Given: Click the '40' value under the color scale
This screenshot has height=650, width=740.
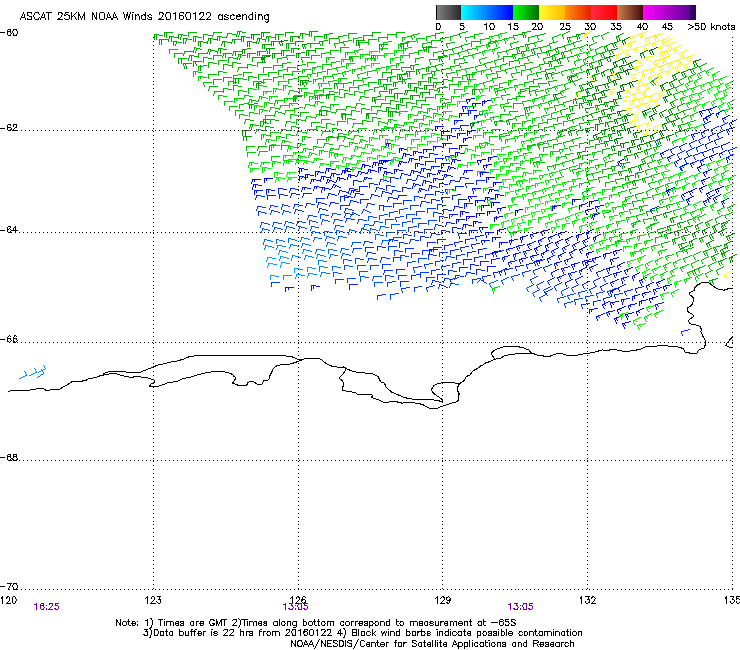Looking at the screenshot, I should point(642,27).
